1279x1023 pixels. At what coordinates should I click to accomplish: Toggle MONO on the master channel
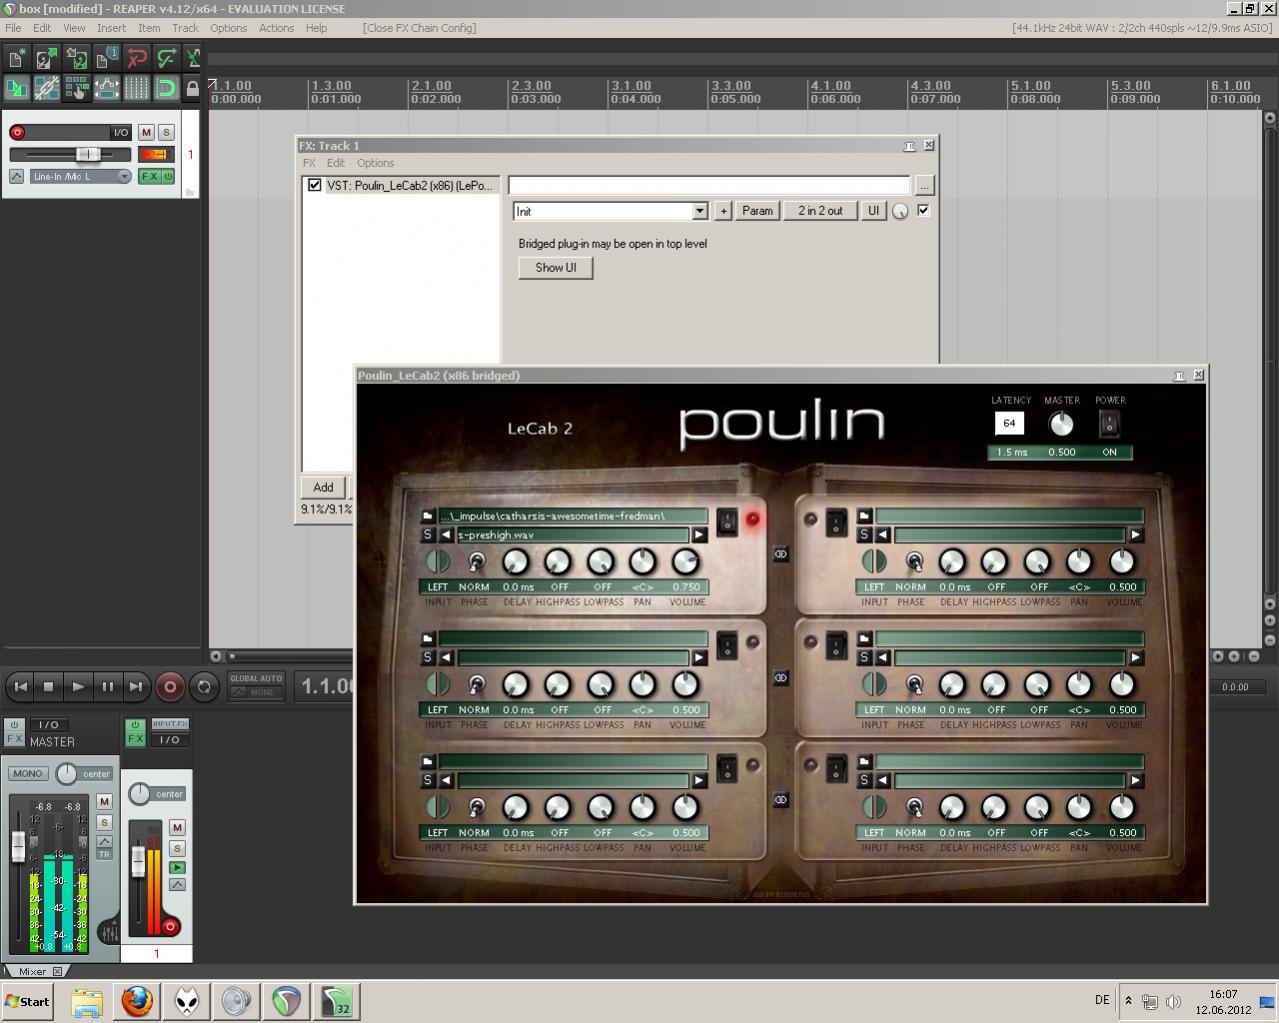(28, 774)
